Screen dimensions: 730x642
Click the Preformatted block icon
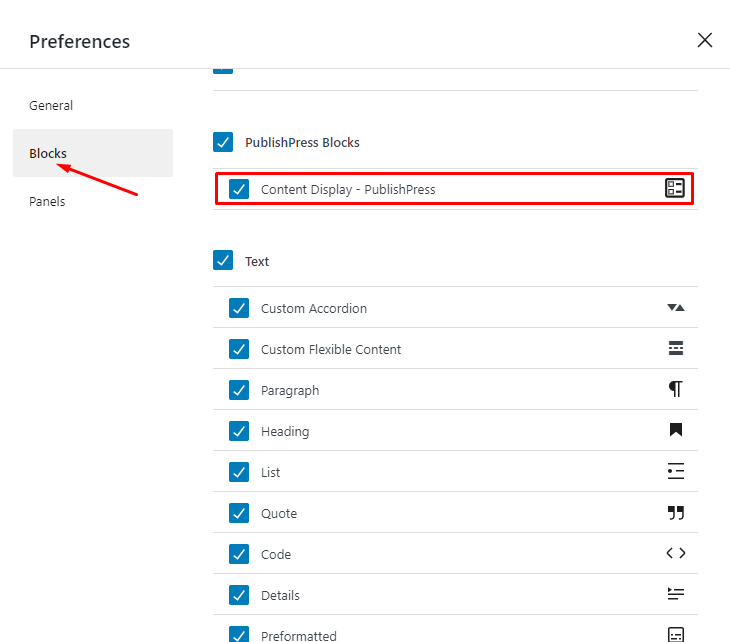pyautogui.click(x=676, y=635)
